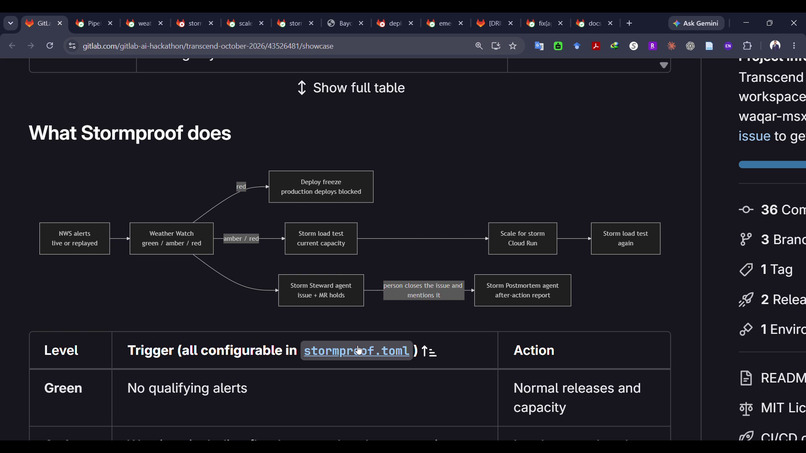Click the MIT license scales icon
The image size is (806, 453).
[746, 408]
